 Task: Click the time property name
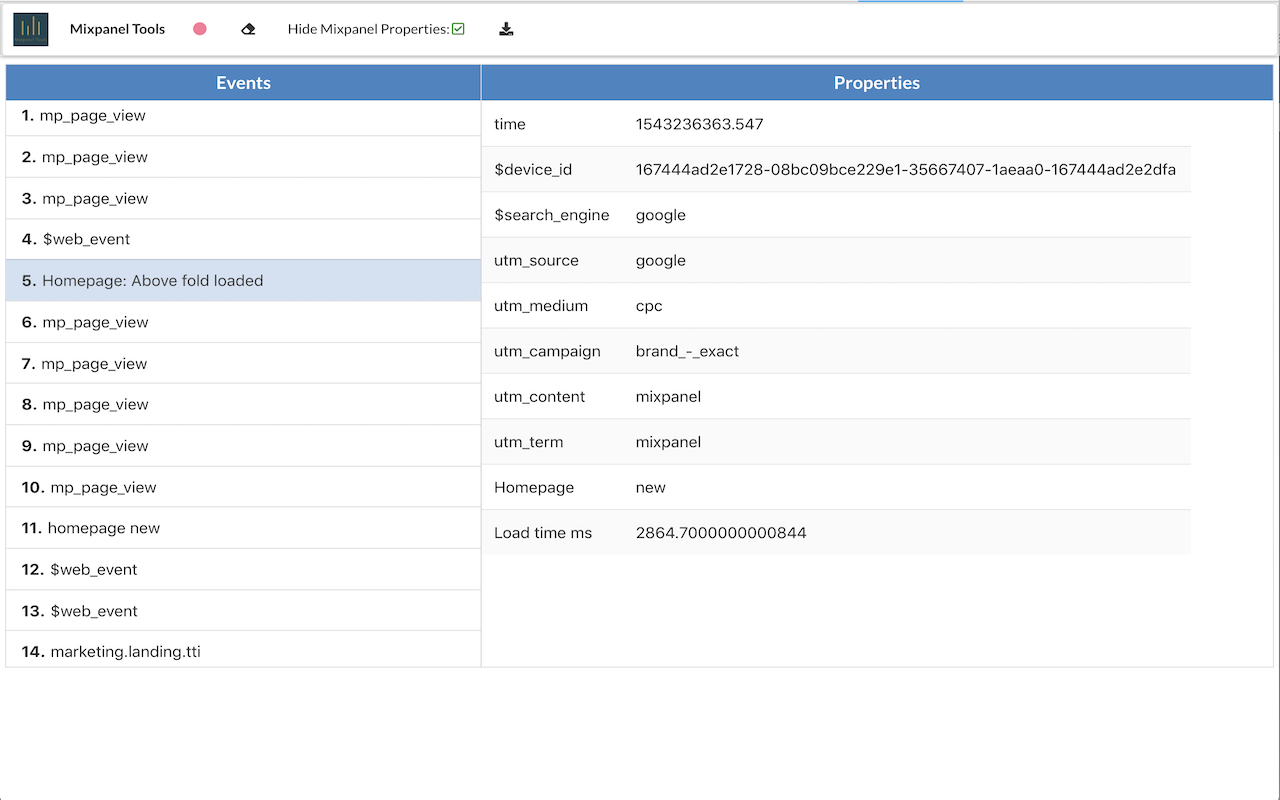[x=510, y=124]
